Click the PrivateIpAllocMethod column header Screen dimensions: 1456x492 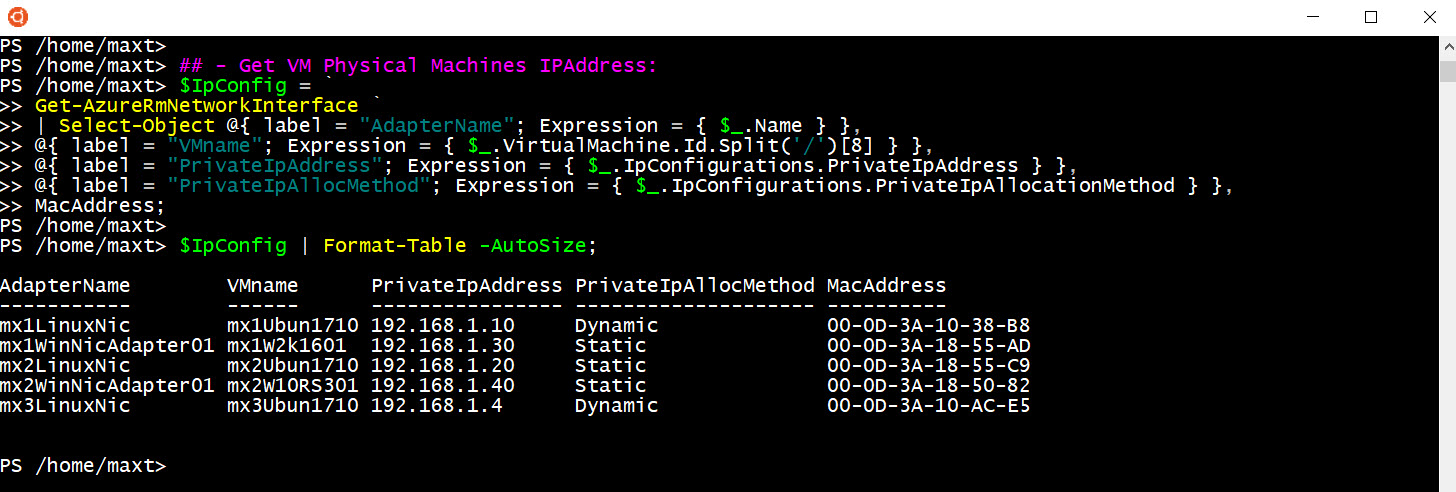[695, 286]
